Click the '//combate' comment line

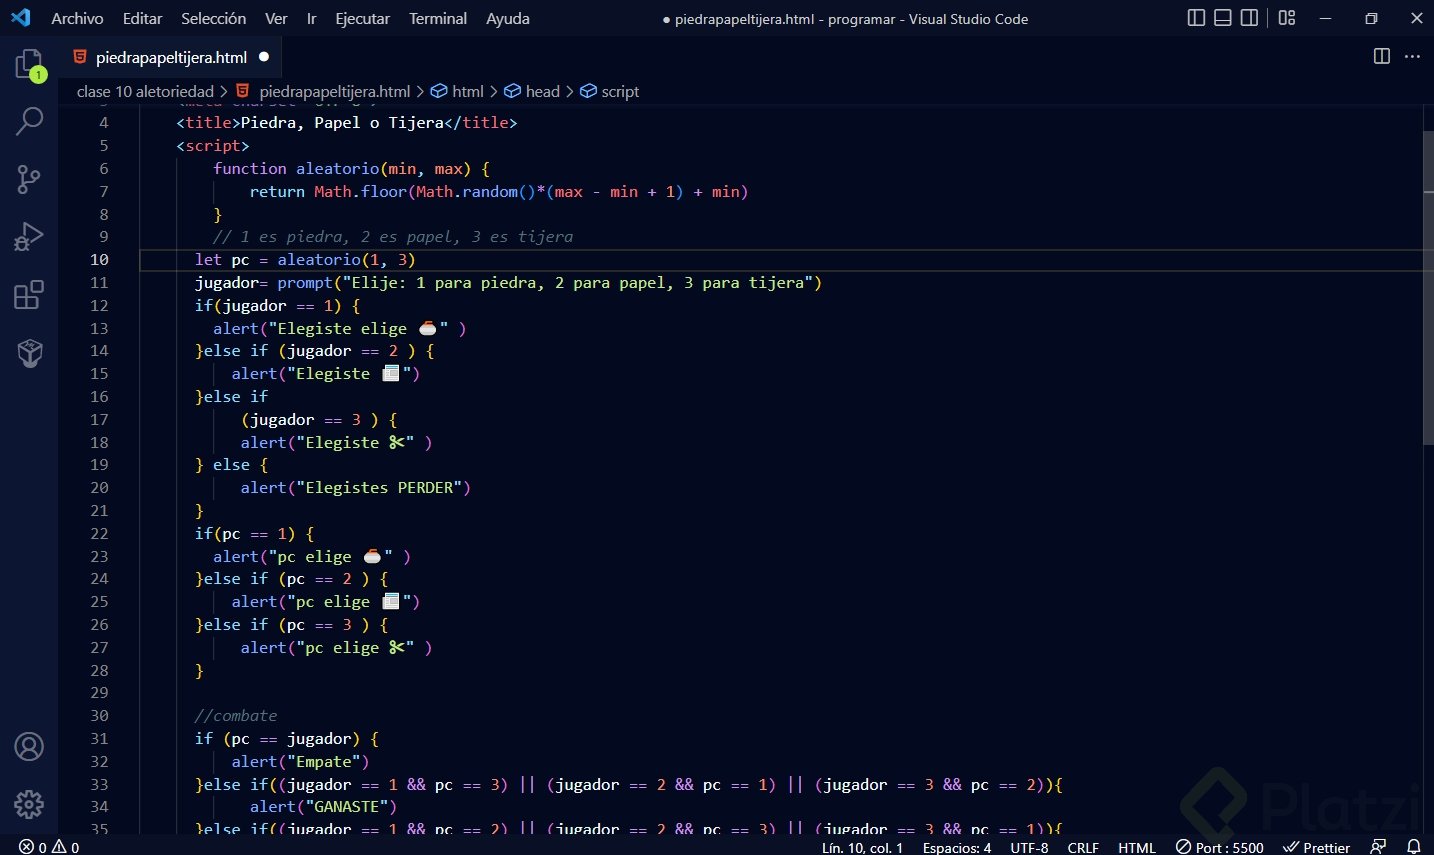click(236, 716)
